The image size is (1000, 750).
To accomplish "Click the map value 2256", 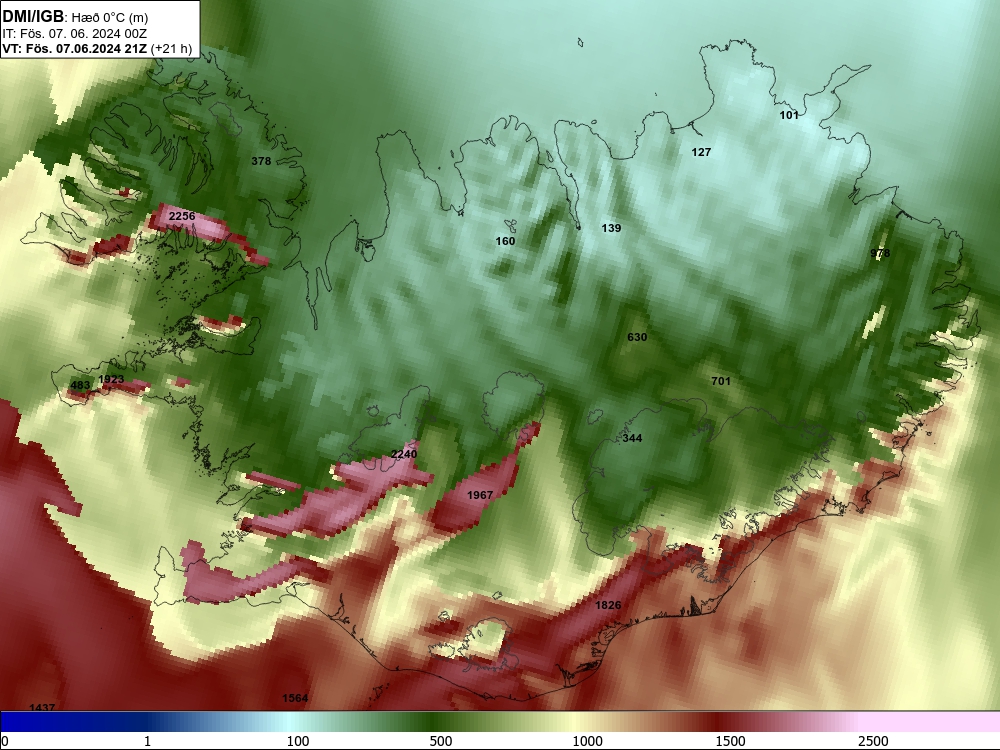I will pos(182,216).
